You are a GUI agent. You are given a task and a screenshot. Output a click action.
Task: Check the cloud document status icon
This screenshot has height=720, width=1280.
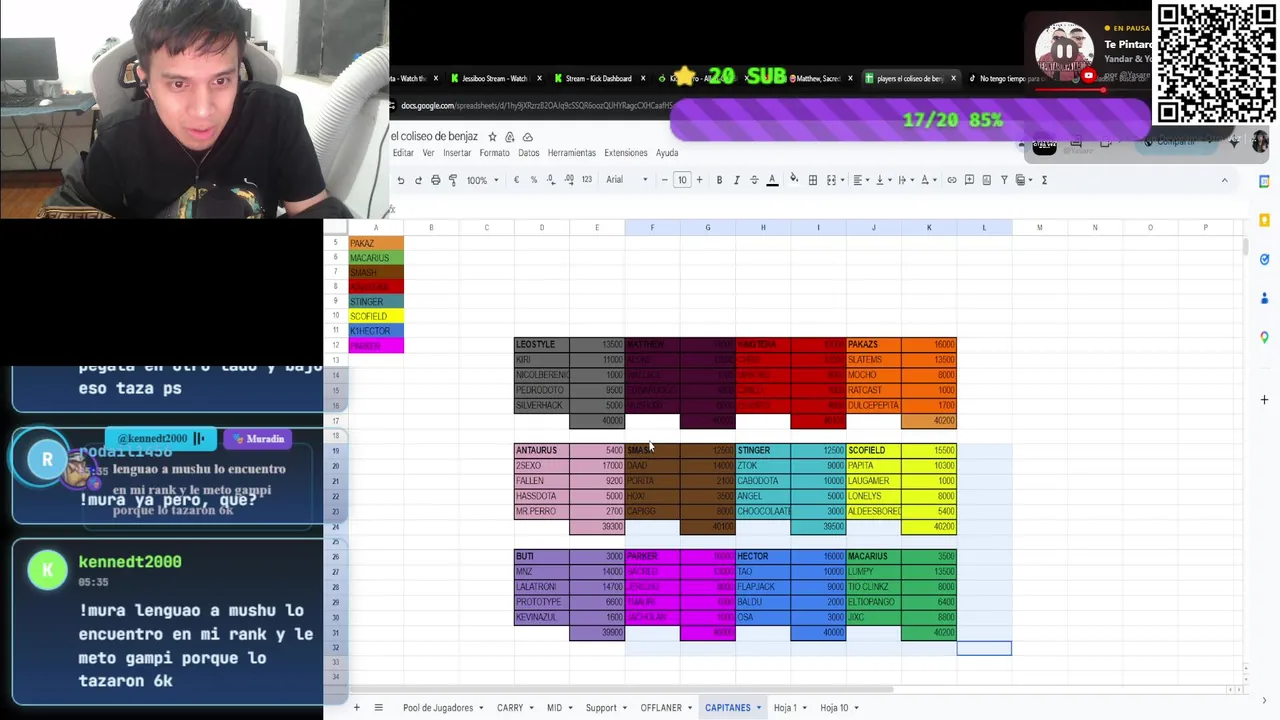[x=528, y=137]
